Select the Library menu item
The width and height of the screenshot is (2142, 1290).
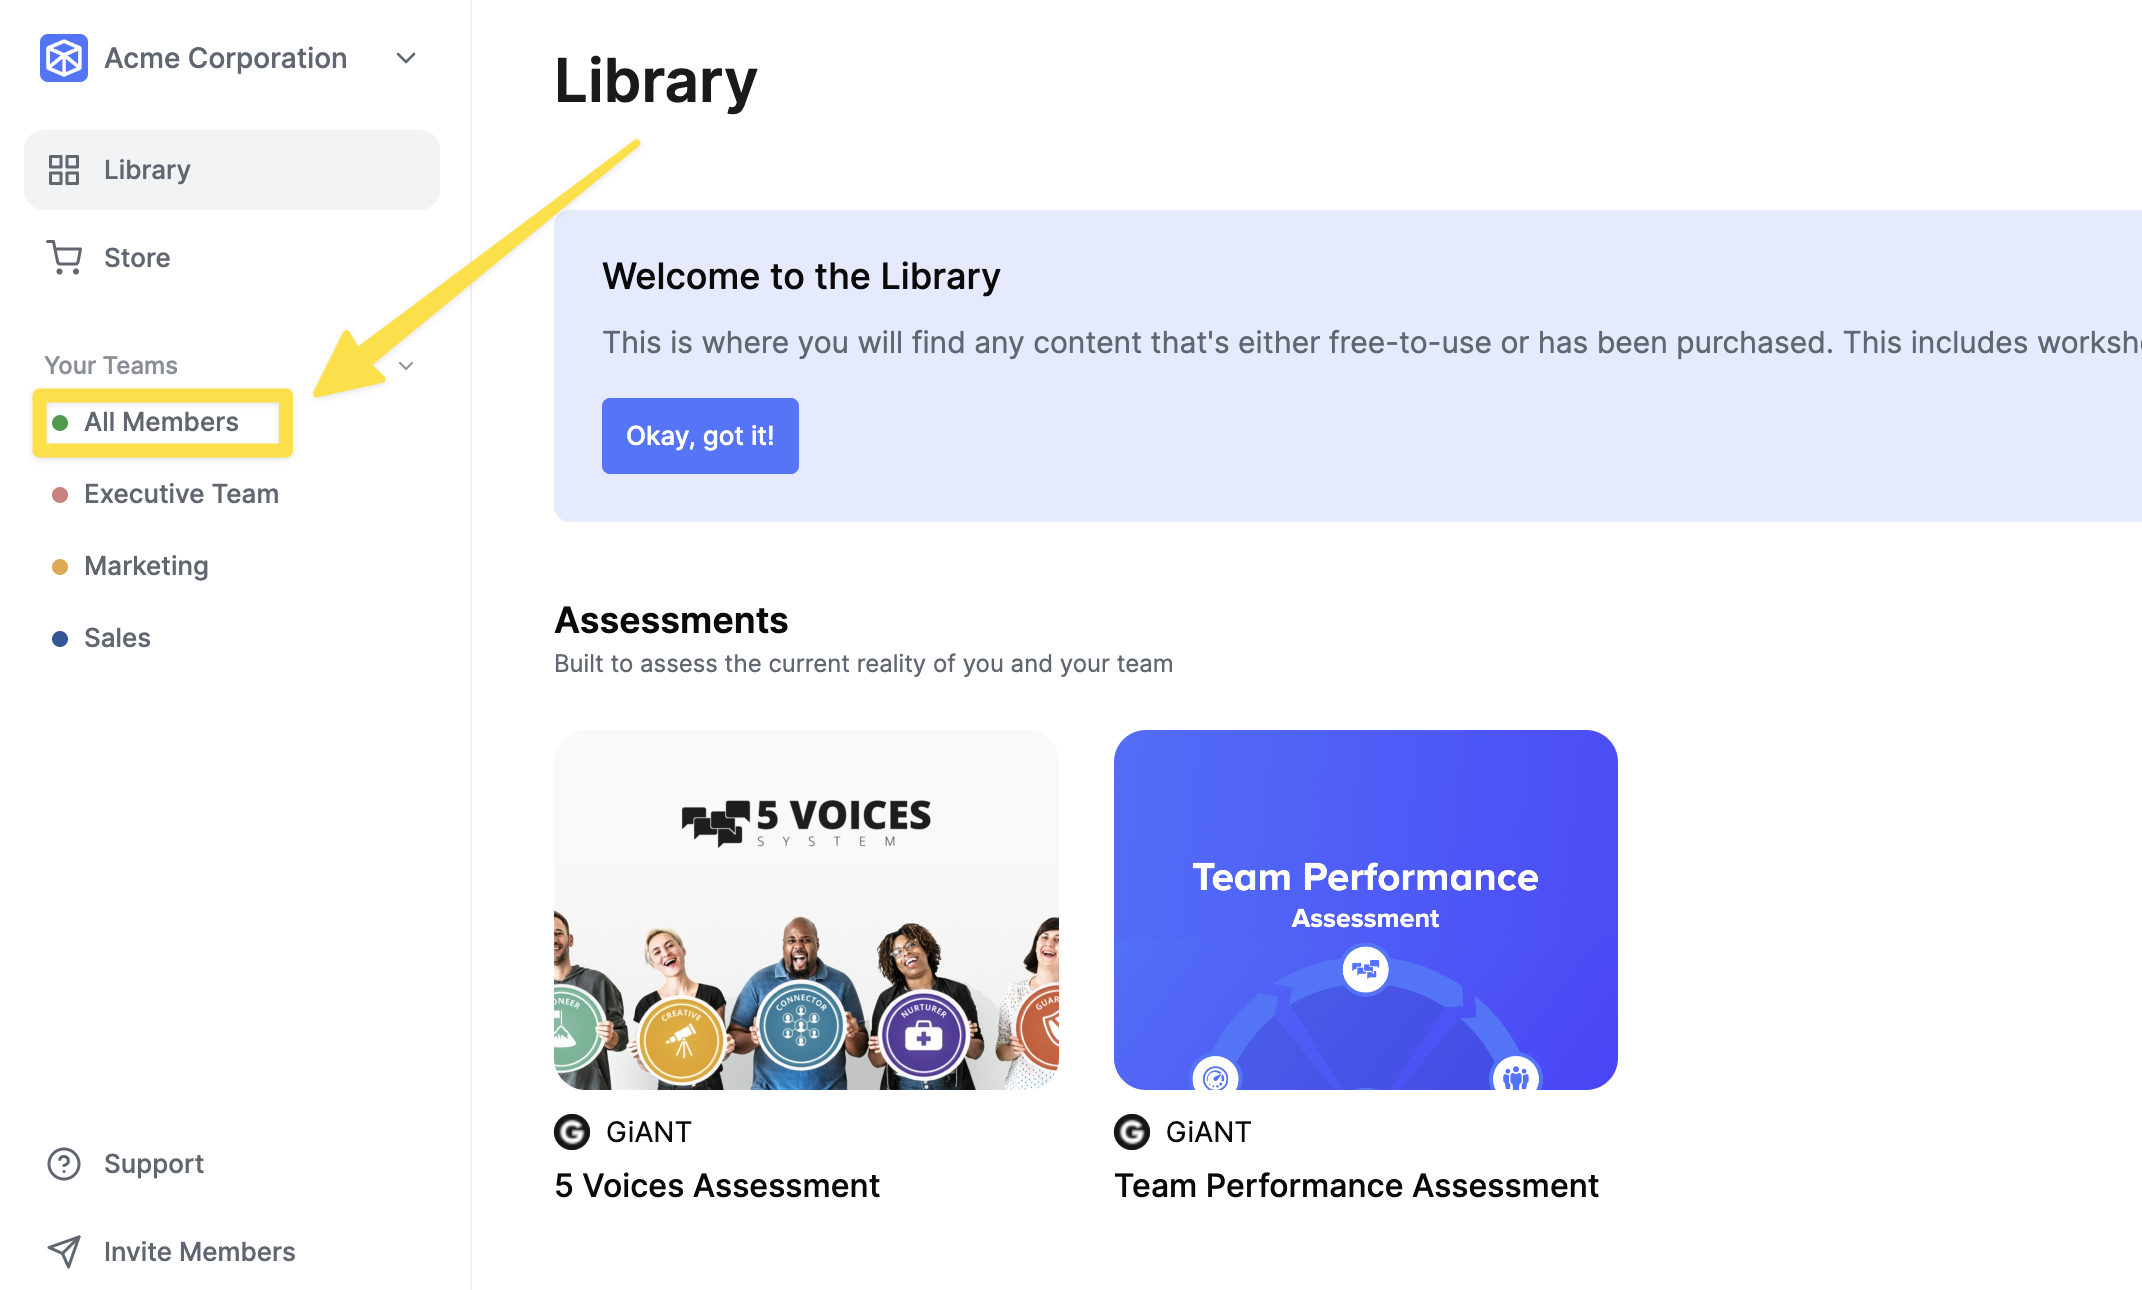(x=232, y=170)
